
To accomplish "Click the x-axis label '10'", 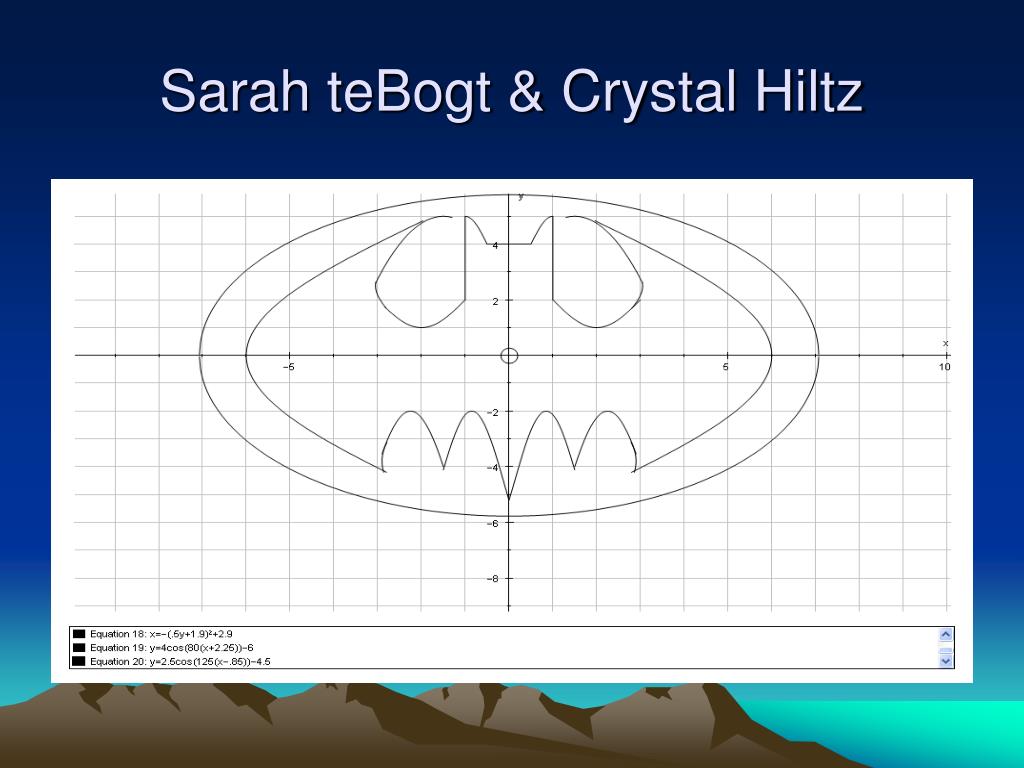I will pyautogui.click(x=944, y=367).
